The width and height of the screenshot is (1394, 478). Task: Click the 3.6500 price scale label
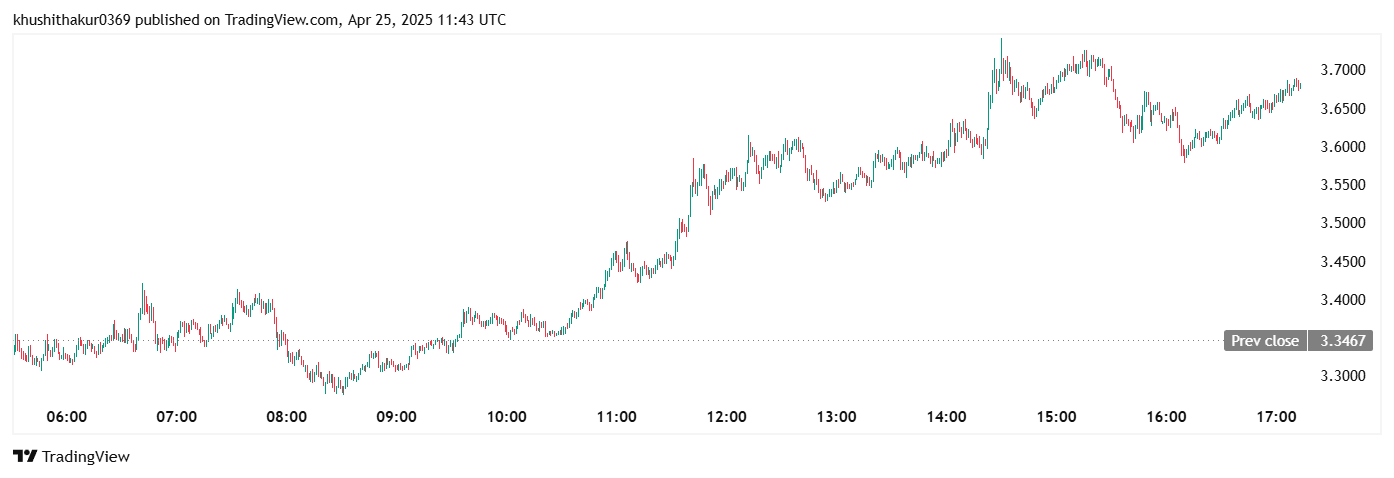[1341, 108]
